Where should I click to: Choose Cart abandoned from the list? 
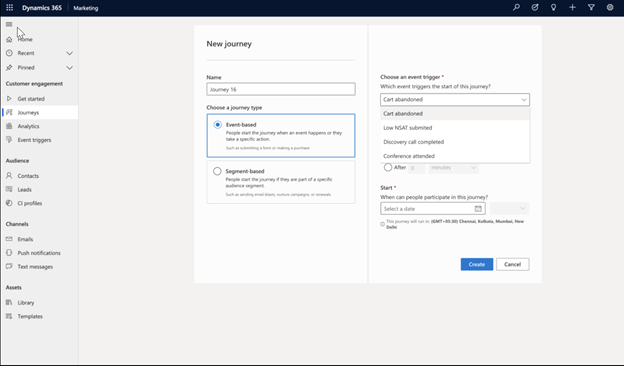tap(455, 113)
